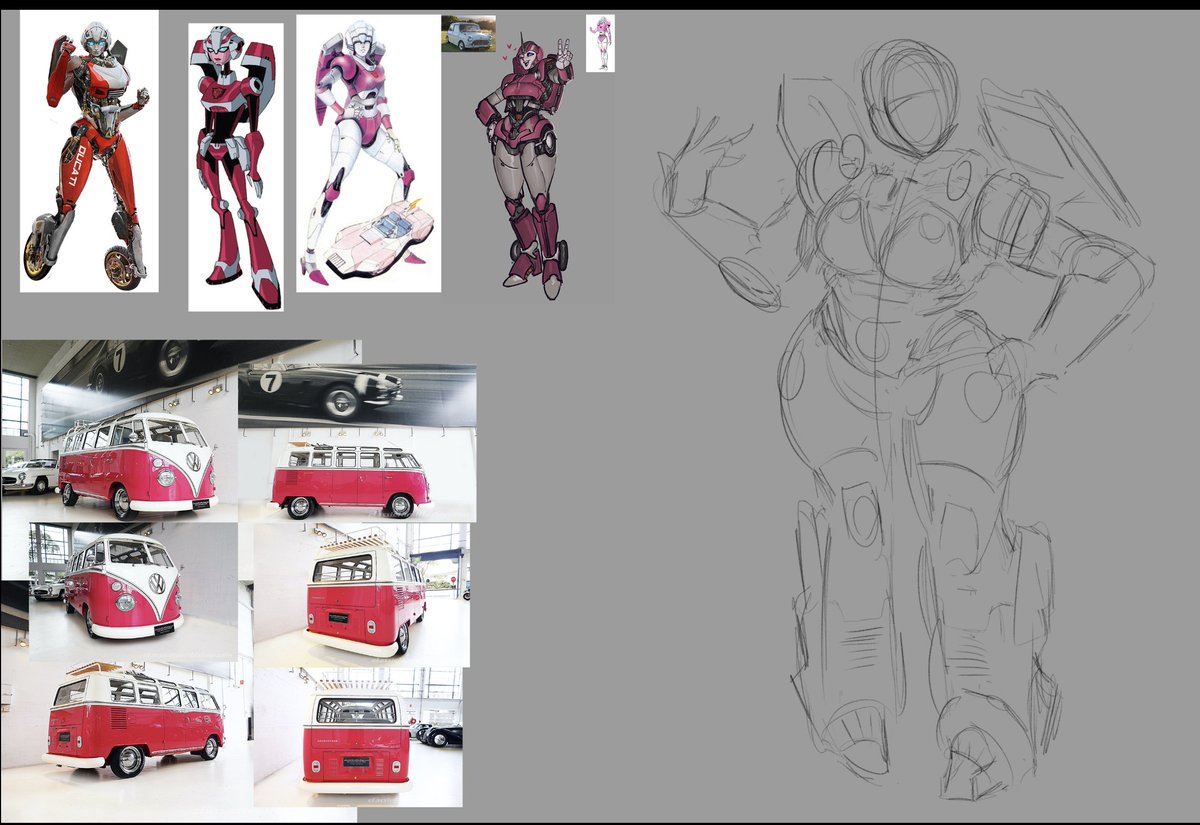This screenshot has height=825, width=1200.
Task: Select the straight-on rear view VW bus photo
Action: [358, 737]
